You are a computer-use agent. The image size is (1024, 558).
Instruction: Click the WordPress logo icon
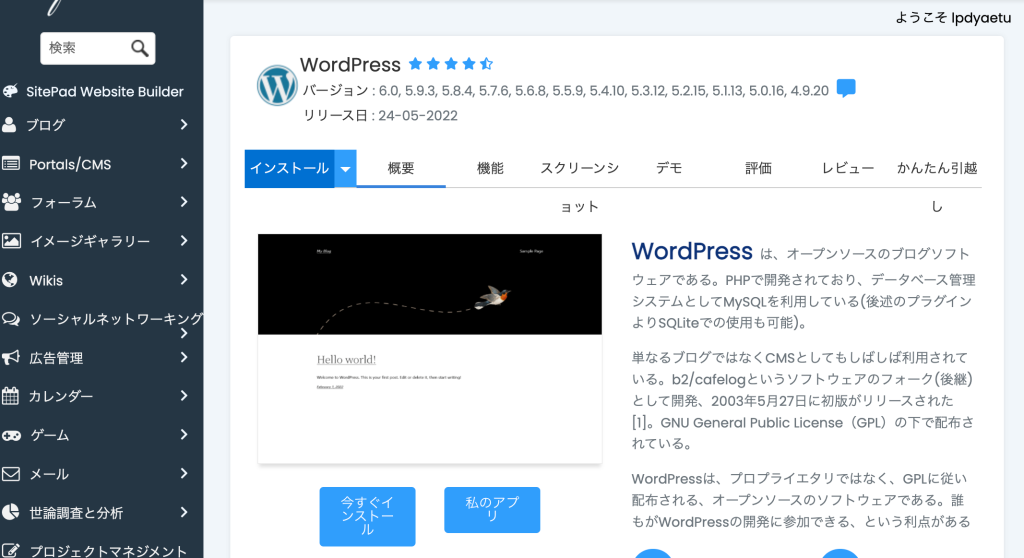(x=277, y=85)
